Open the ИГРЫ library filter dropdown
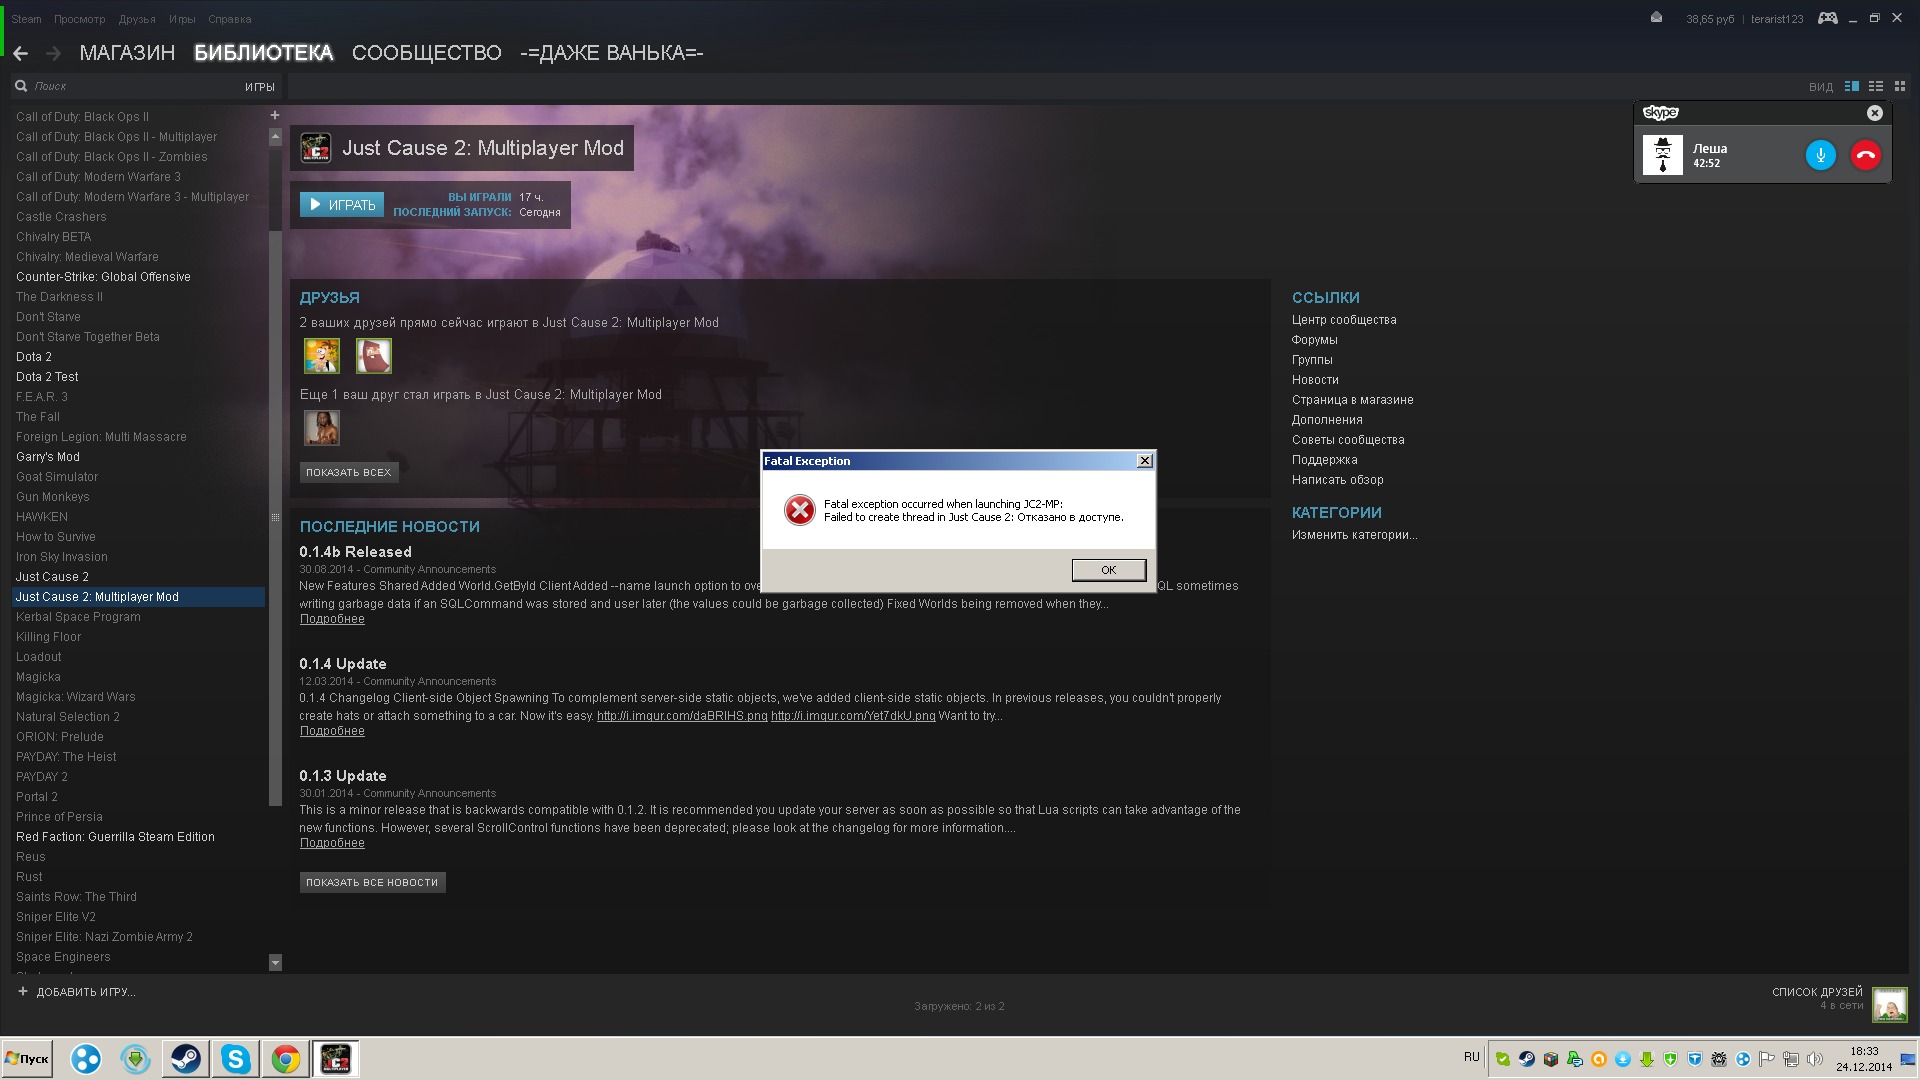The height and width of the screenshot is (1080, 1920). coord(260,87)
